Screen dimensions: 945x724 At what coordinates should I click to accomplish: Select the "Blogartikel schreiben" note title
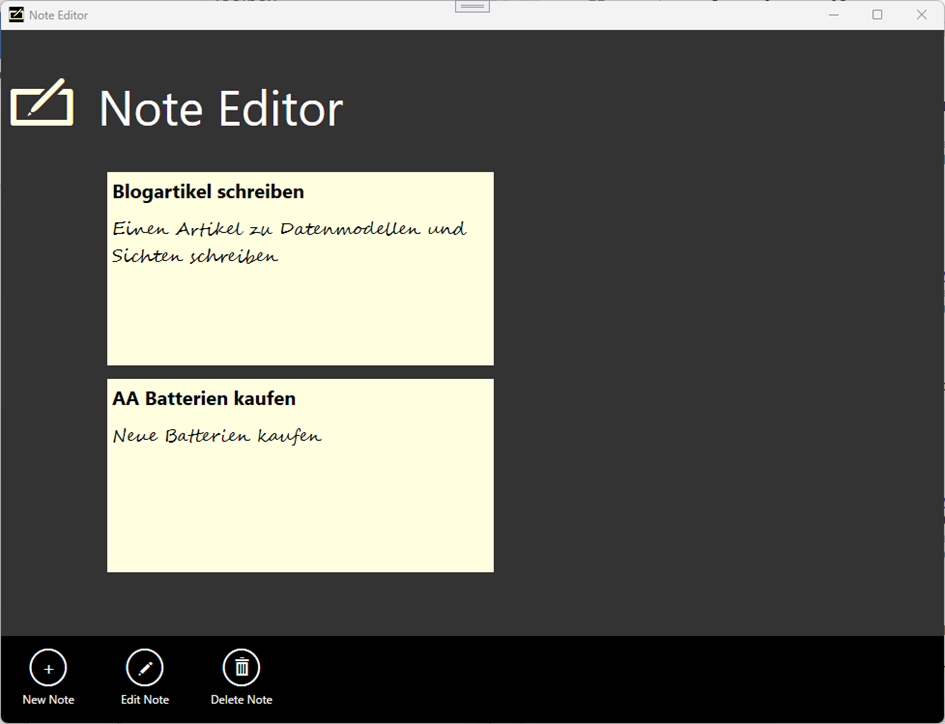[208, 192]
